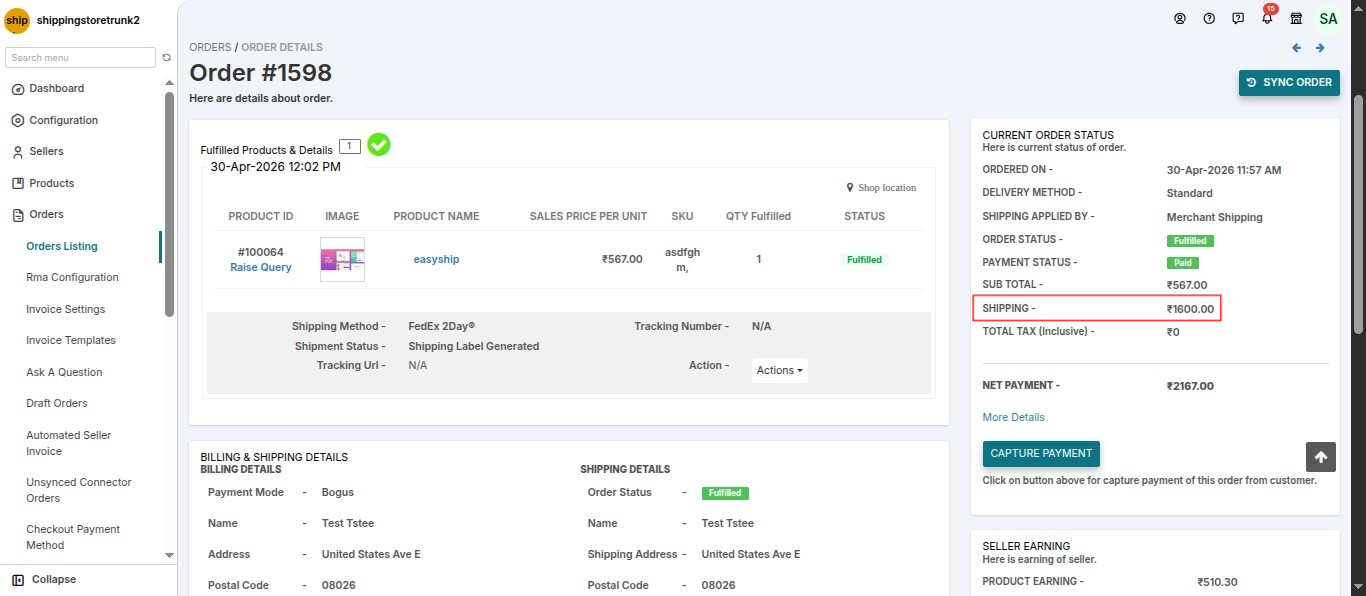This screenshot has height=596, width=1366.
Task: Go to previous order with left arrow
Action: pos(1297,48)
